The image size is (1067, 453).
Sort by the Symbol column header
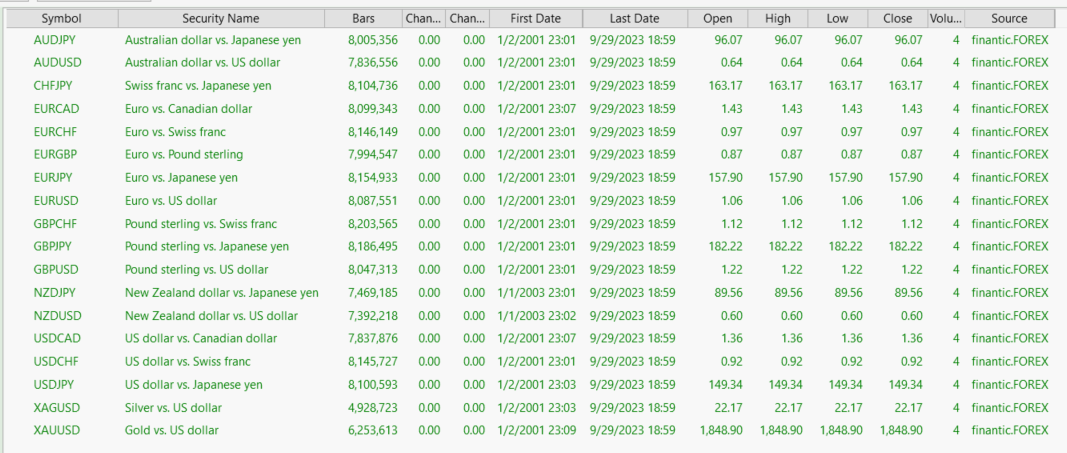[x=61, y=18]
